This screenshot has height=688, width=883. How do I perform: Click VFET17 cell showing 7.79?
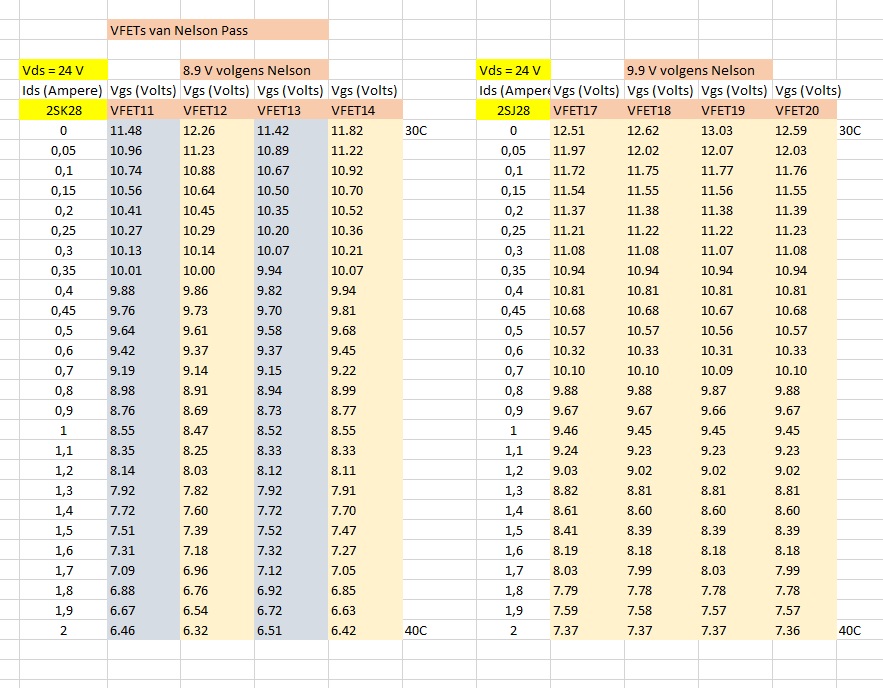587,591
